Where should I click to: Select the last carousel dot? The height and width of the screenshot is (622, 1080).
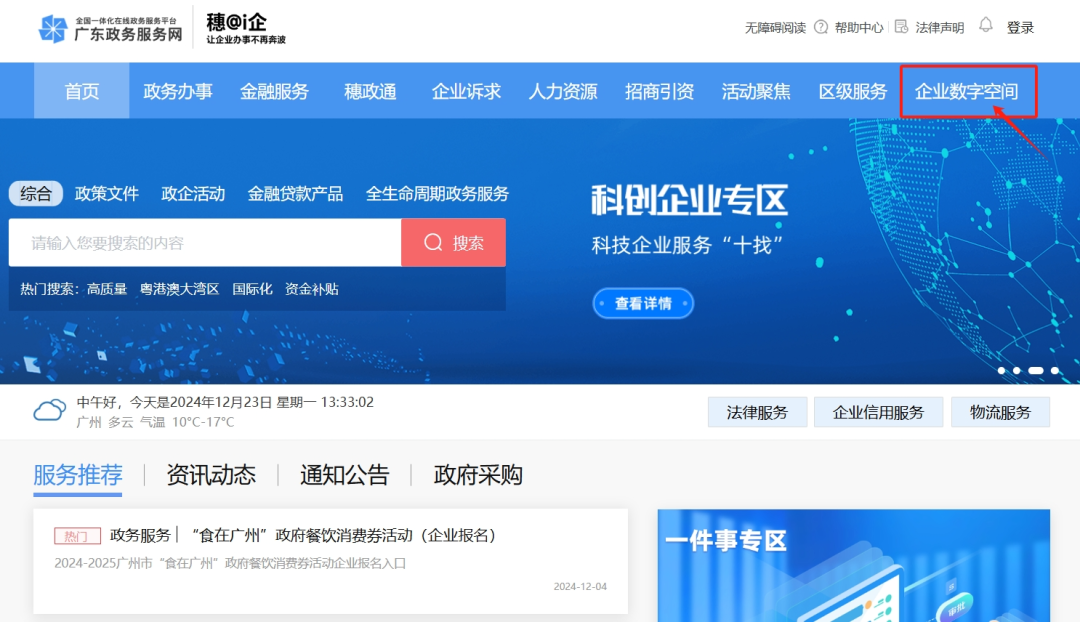click(x=1055, y=371)
